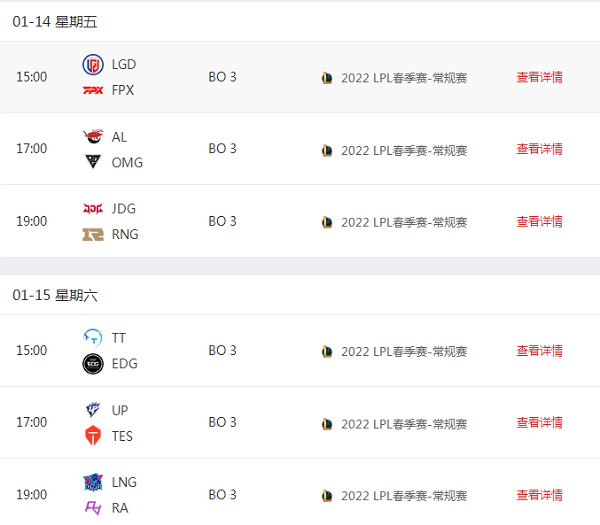This screenshot has width=600, height=525.
Task: Open 查看详情 for UP vs TES match
Action: click(540, 422)
